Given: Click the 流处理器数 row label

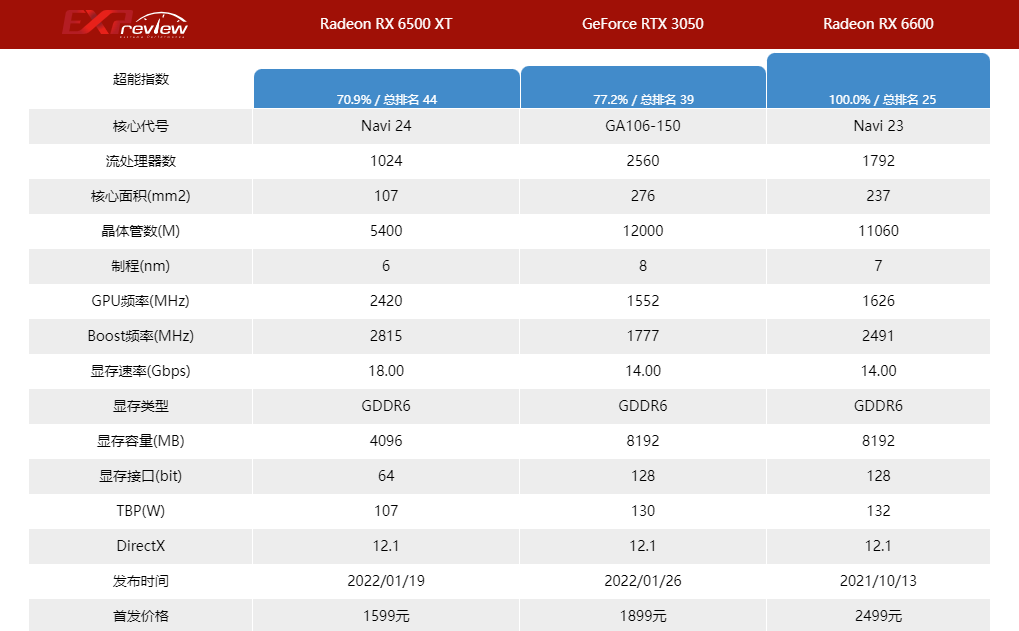Looking at the screenshot, I should (140, 161).
